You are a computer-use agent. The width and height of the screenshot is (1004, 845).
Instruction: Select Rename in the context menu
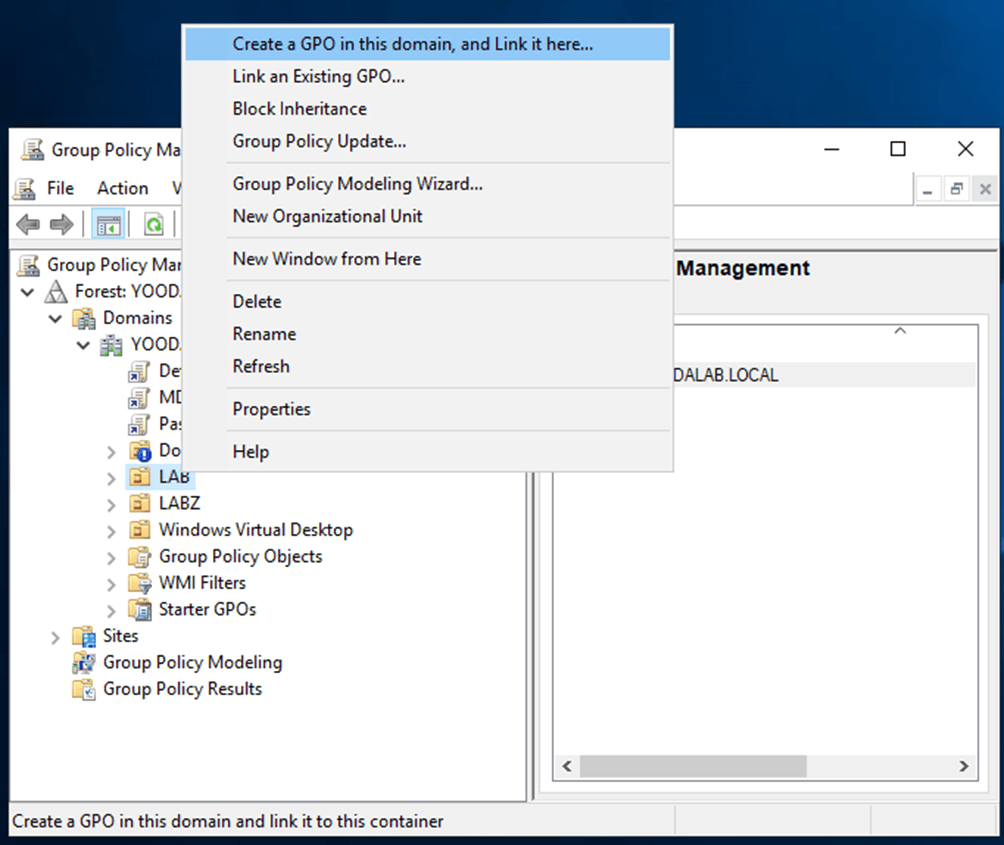427,334
